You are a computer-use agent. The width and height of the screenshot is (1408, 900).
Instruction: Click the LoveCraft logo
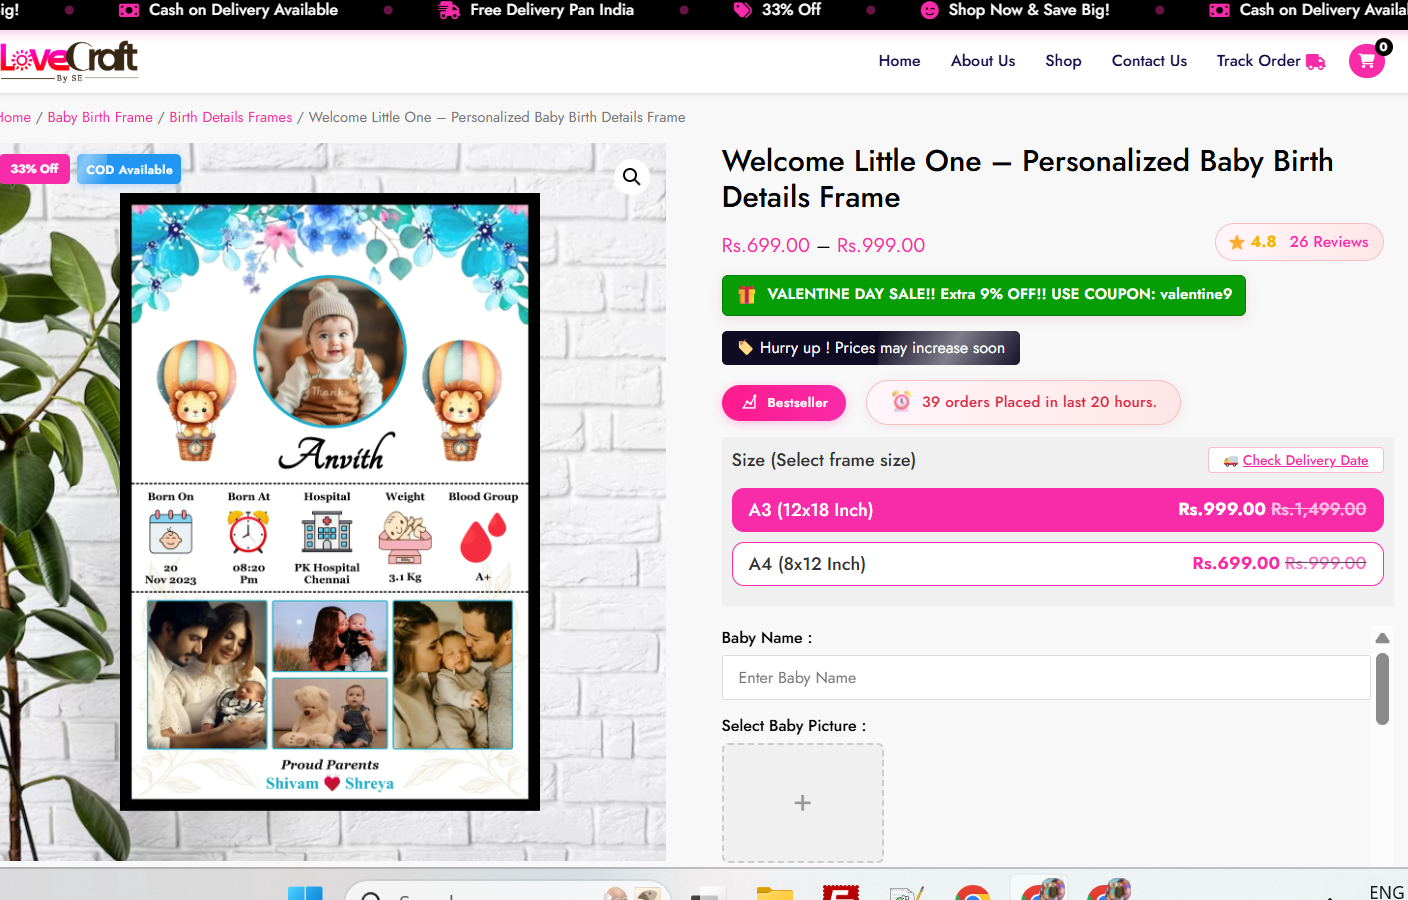pyautogui.click(x=70, y=61)
